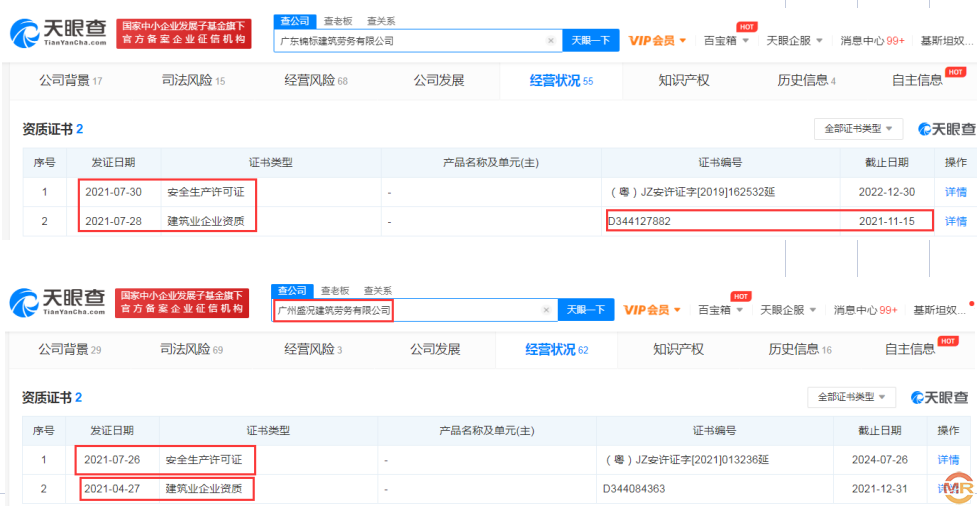Click expiry date 2021-12-31
Screen dimensions: 977x506
pyautogui.click(x=880, y=488)
